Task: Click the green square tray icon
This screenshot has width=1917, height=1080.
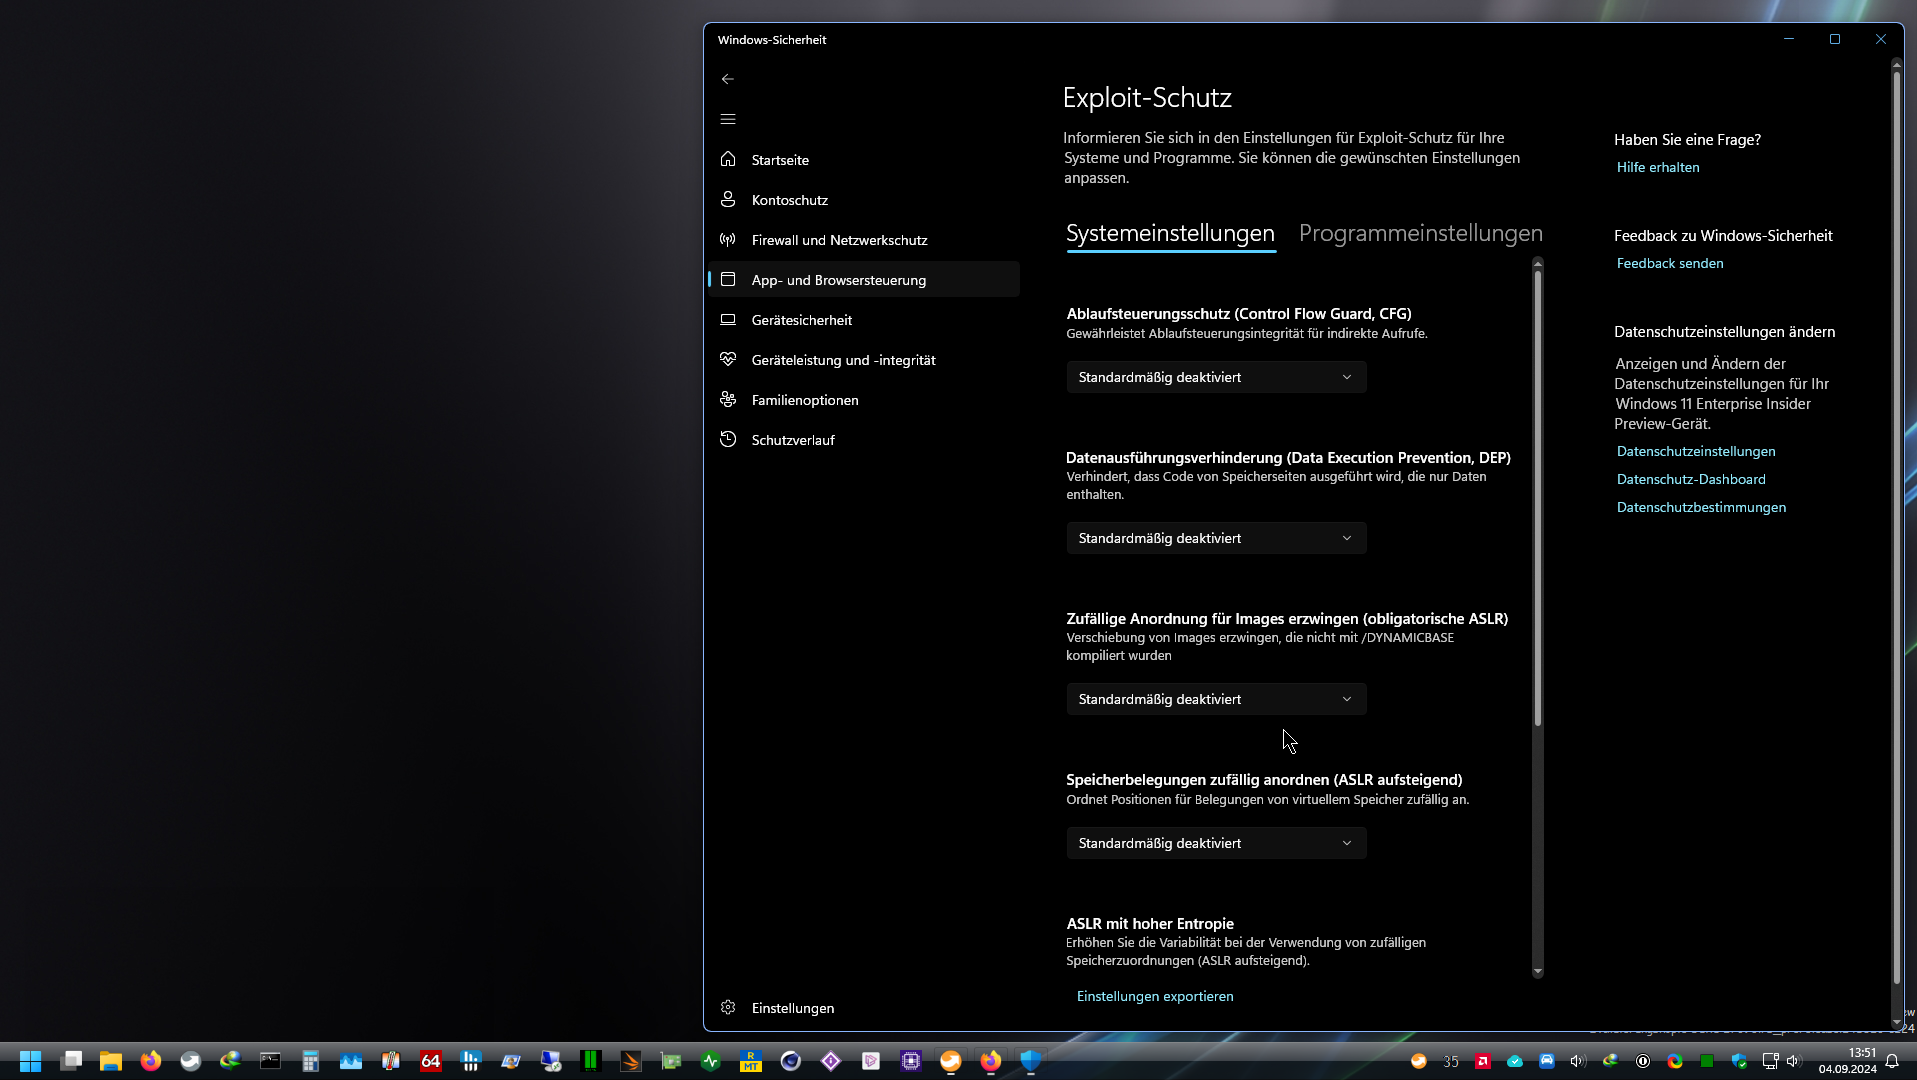Action: [x=1707, y=1061]
